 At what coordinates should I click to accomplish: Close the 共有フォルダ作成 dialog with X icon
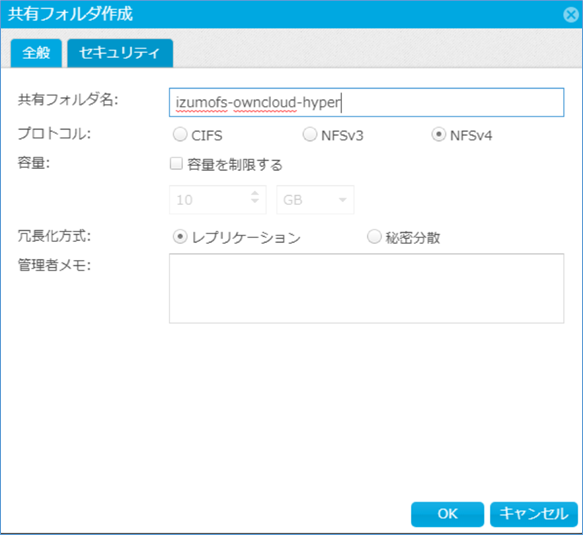point(570,15)
